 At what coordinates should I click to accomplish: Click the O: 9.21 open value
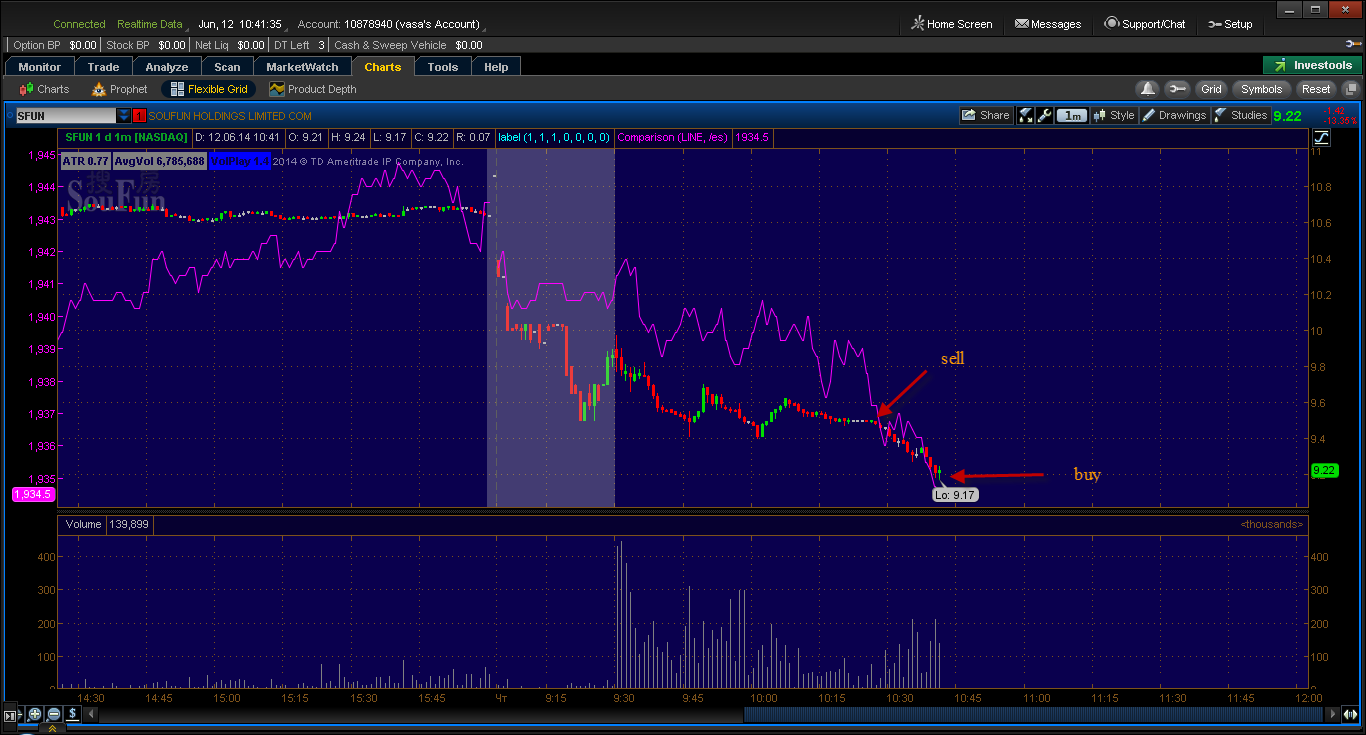305,137
